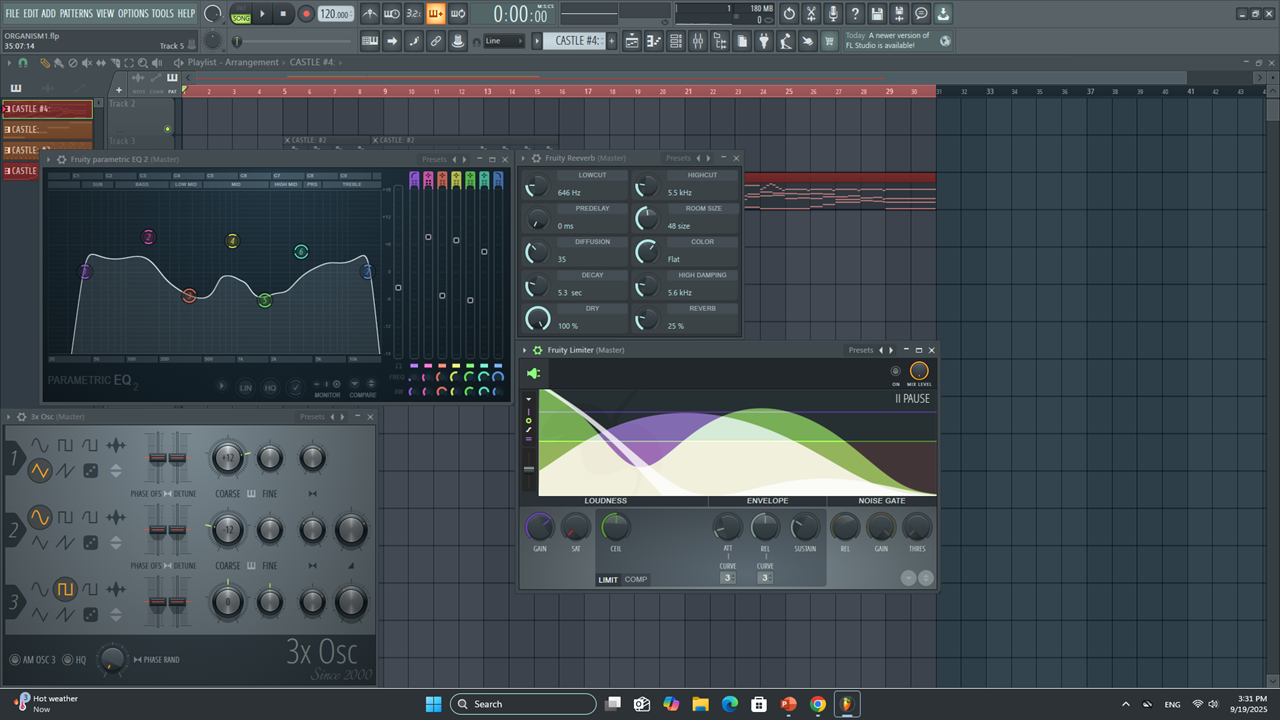
Task: Select square wave shape for oscillator 2
Action: pyautogui.click(x=65, y=517)
